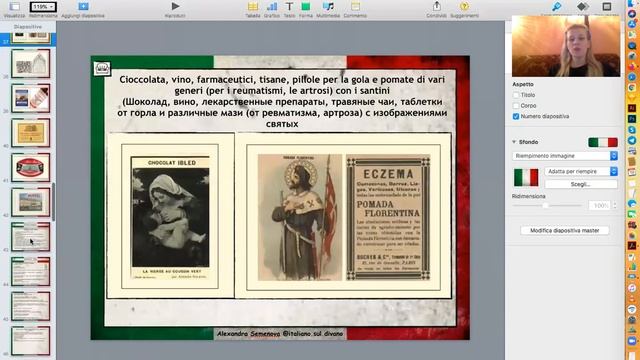Select the yellow label slide thumbnail
This screenshot has width=640, height=360.
[x=31, y=133]
